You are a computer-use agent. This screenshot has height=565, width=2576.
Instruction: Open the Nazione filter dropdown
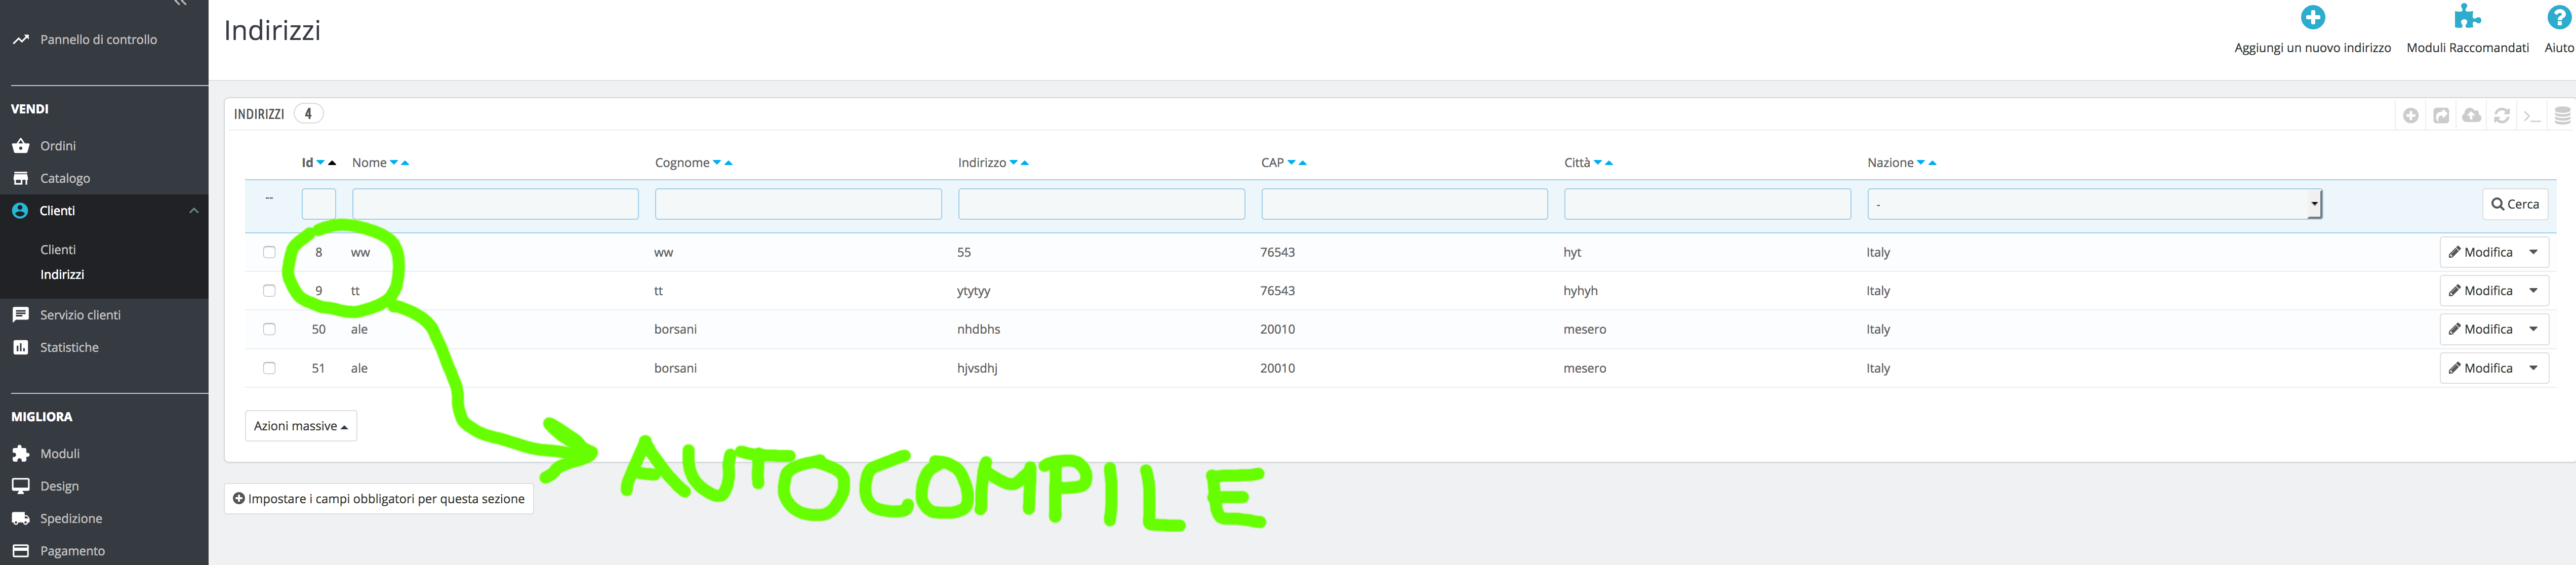click(x=2093, y=204)
